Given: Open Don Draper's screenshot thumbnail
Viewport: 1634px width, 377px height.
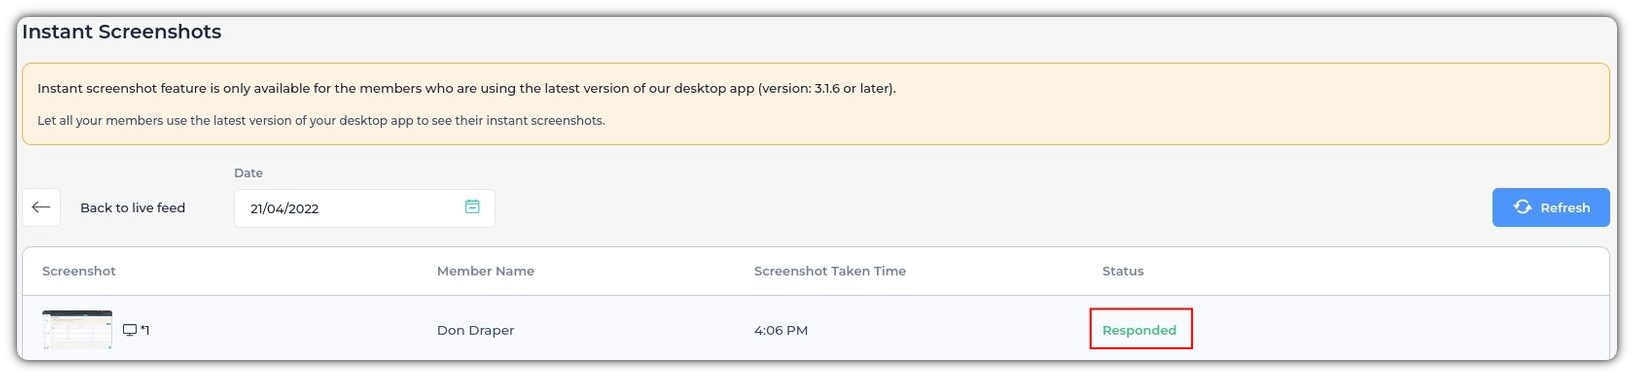Looking at the screenshot, I should point(77,329).
